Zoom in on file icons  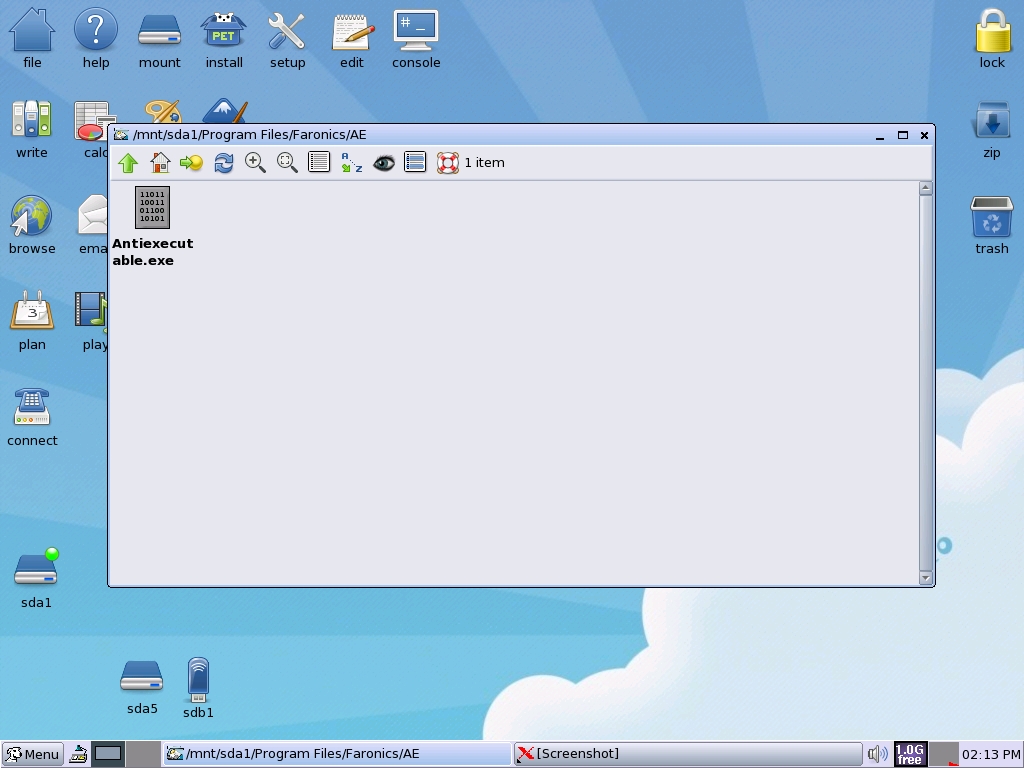pyautogui.click(x=255, y=163)
